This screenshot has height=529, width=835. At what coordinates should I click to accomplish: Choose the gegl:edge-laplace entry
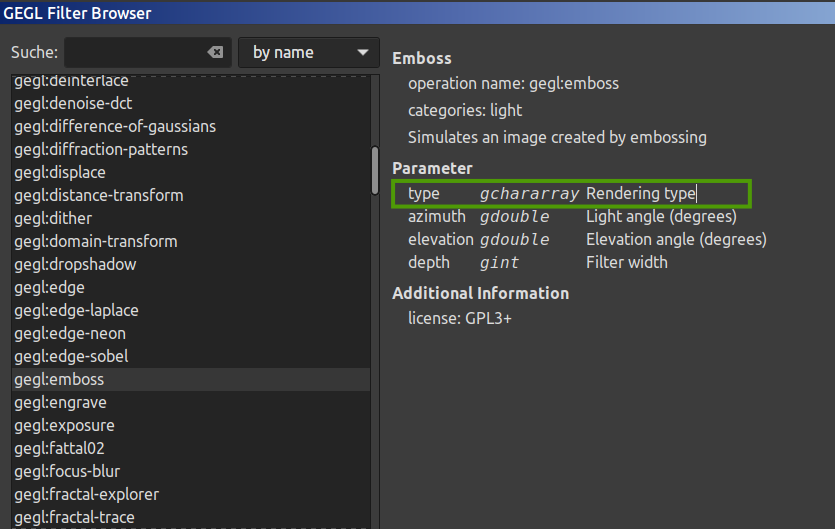point(191,310)
